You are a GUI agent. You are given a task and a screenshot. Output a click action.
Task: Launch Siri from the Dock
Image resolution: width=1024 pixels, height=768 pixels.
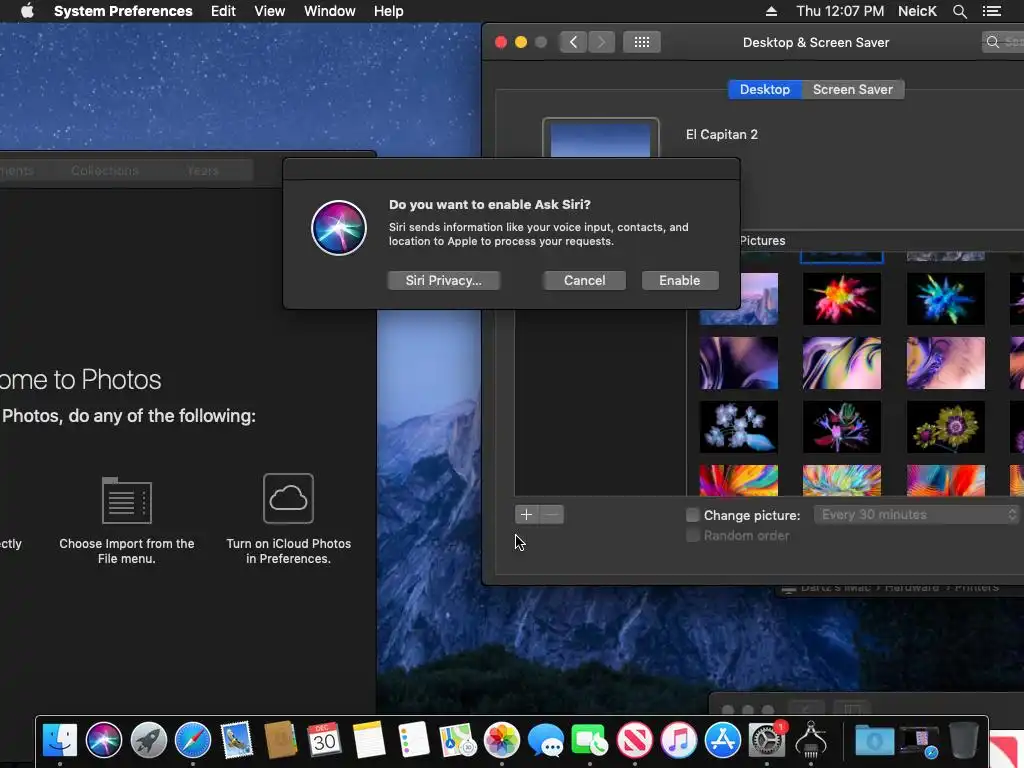point(104,741)
